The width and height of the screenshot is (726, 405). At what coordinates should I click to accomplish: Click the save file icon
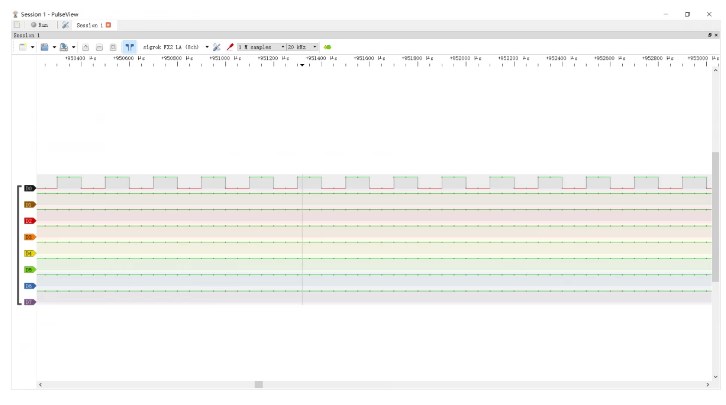point(64,47)
